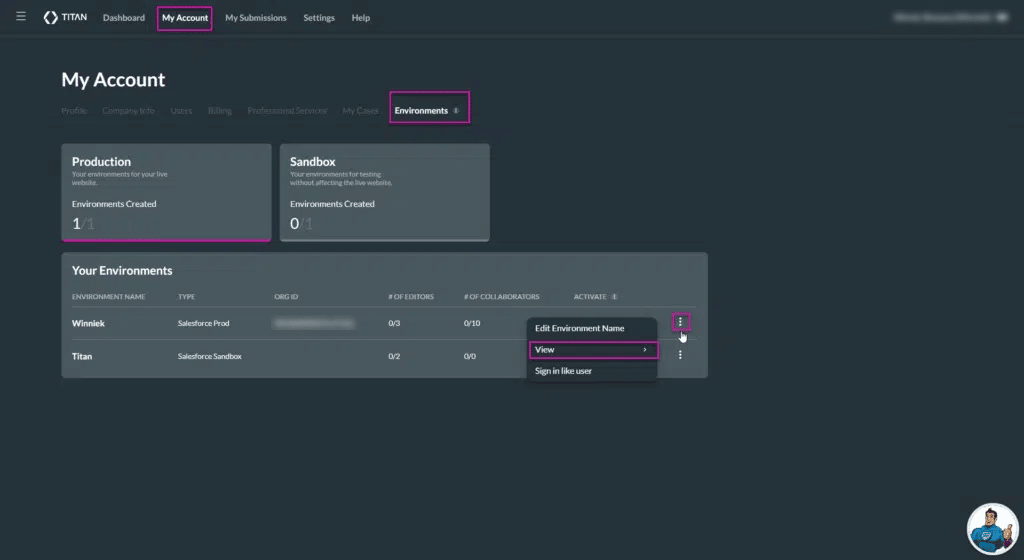Click the info icon next to ACTIVATE header
The height and width of the screenshot is (560, 1024).
click(614, 296)
